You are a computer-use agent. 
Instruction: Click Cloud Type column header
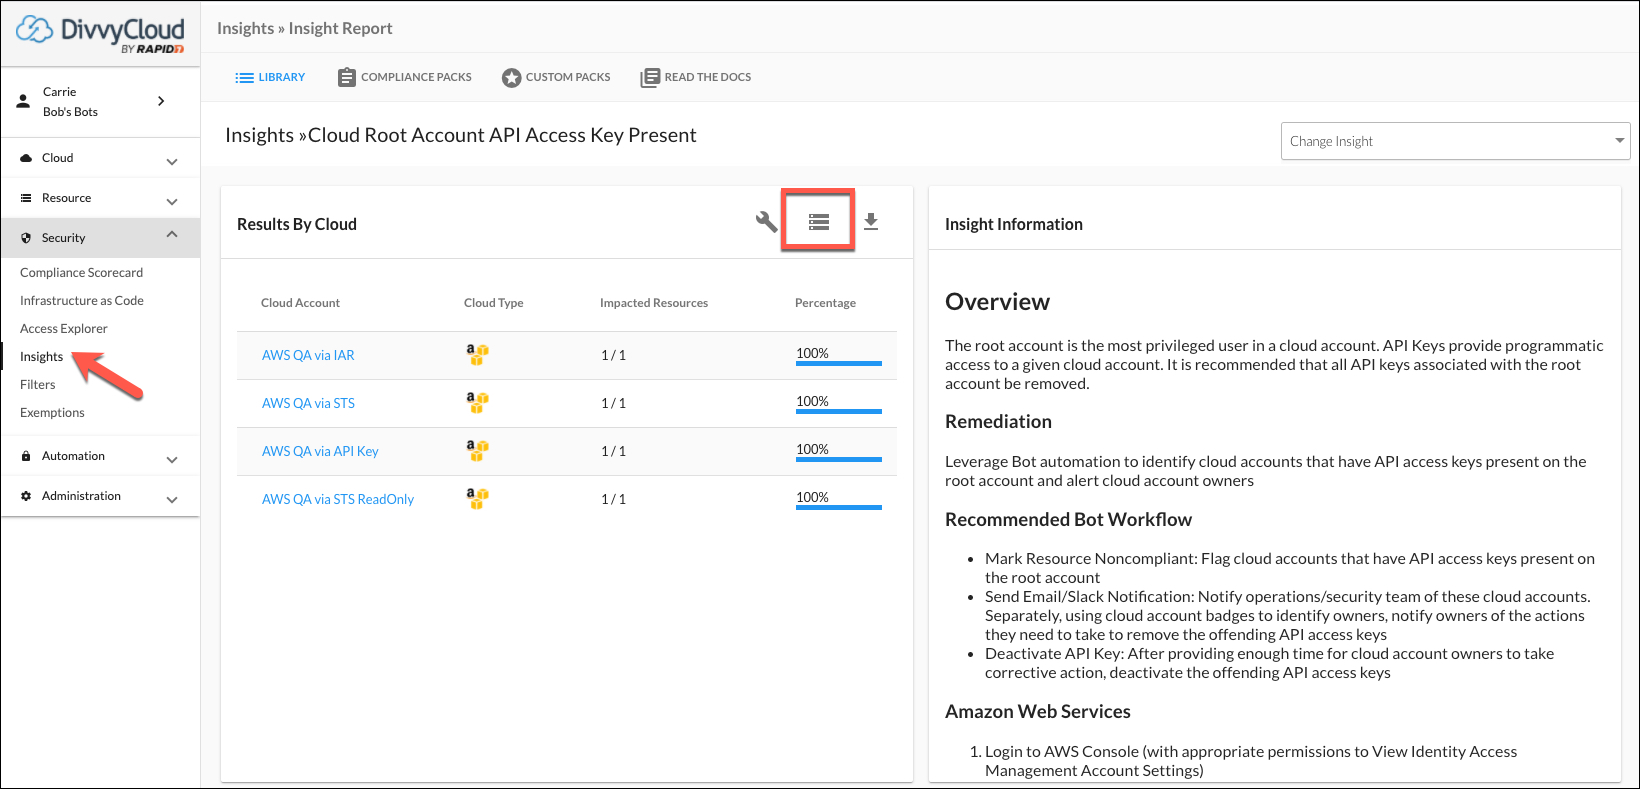tap(494, 303)
